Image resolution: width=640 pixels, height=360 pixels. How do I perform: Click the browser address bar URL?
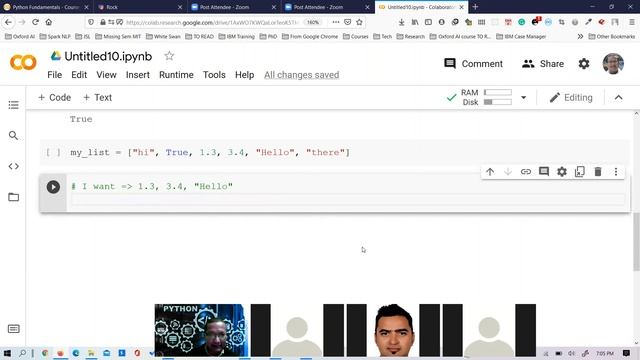pos(212,22)
